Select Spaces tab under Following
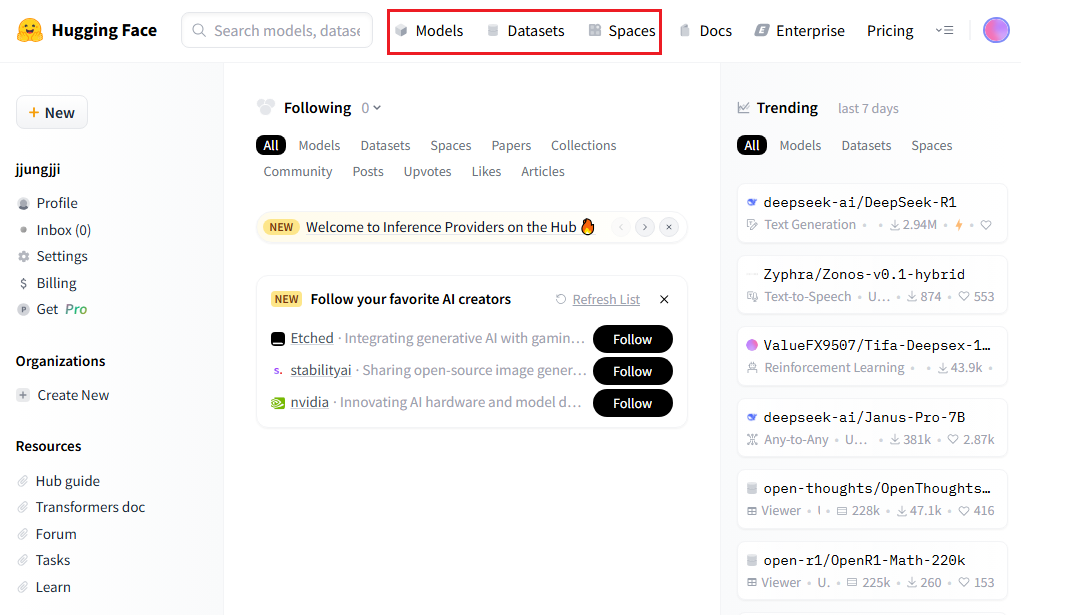Screen dimensions: 1071x615 pyautogui.click(x=451, y=146)
